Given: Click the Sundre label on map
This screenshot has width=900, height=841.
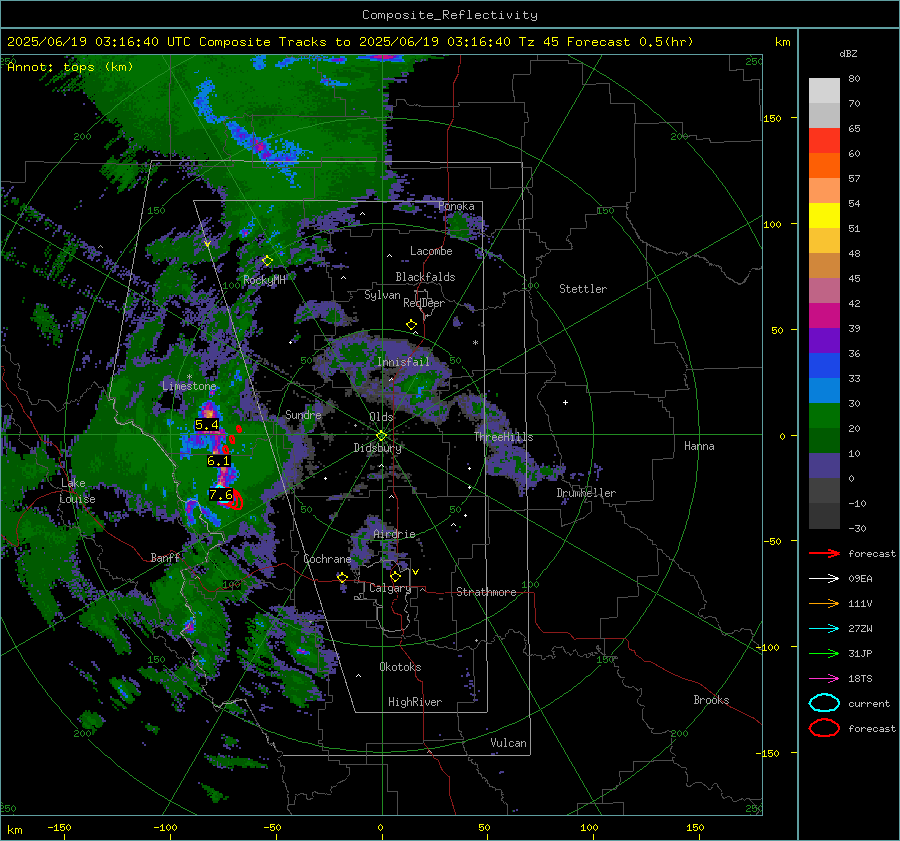Looking at the screenshot, I should click(303, 415).
